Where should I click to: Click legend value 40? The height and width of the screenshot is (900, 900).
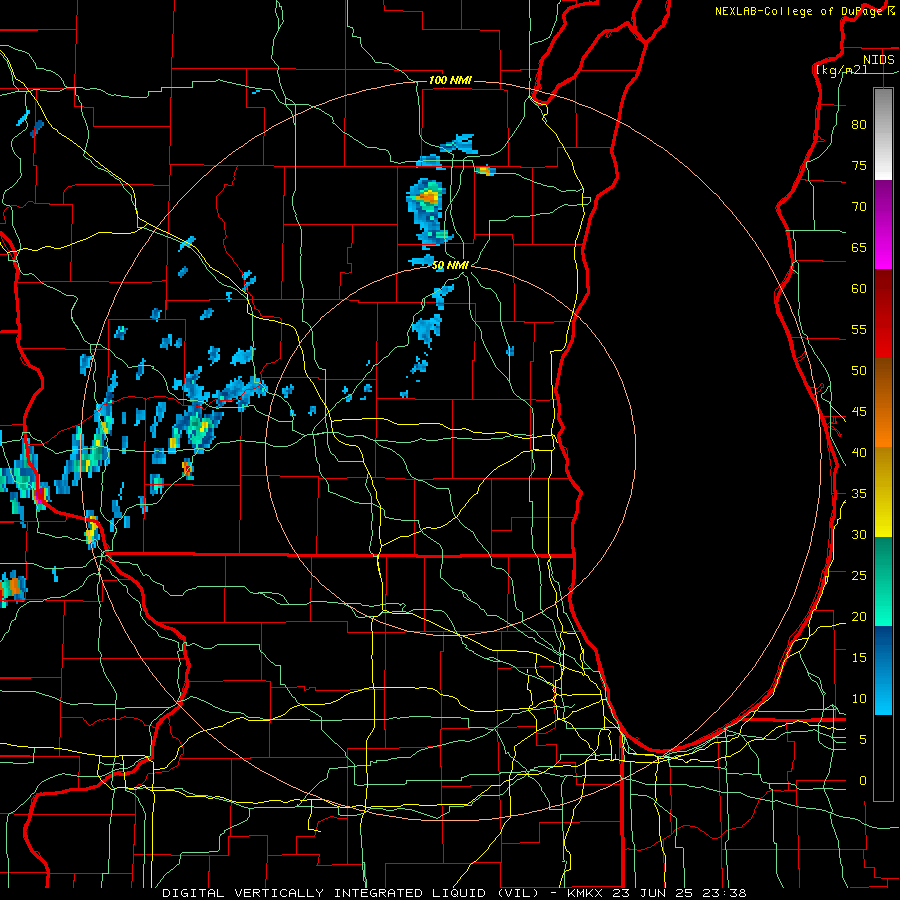pos(859,453)
